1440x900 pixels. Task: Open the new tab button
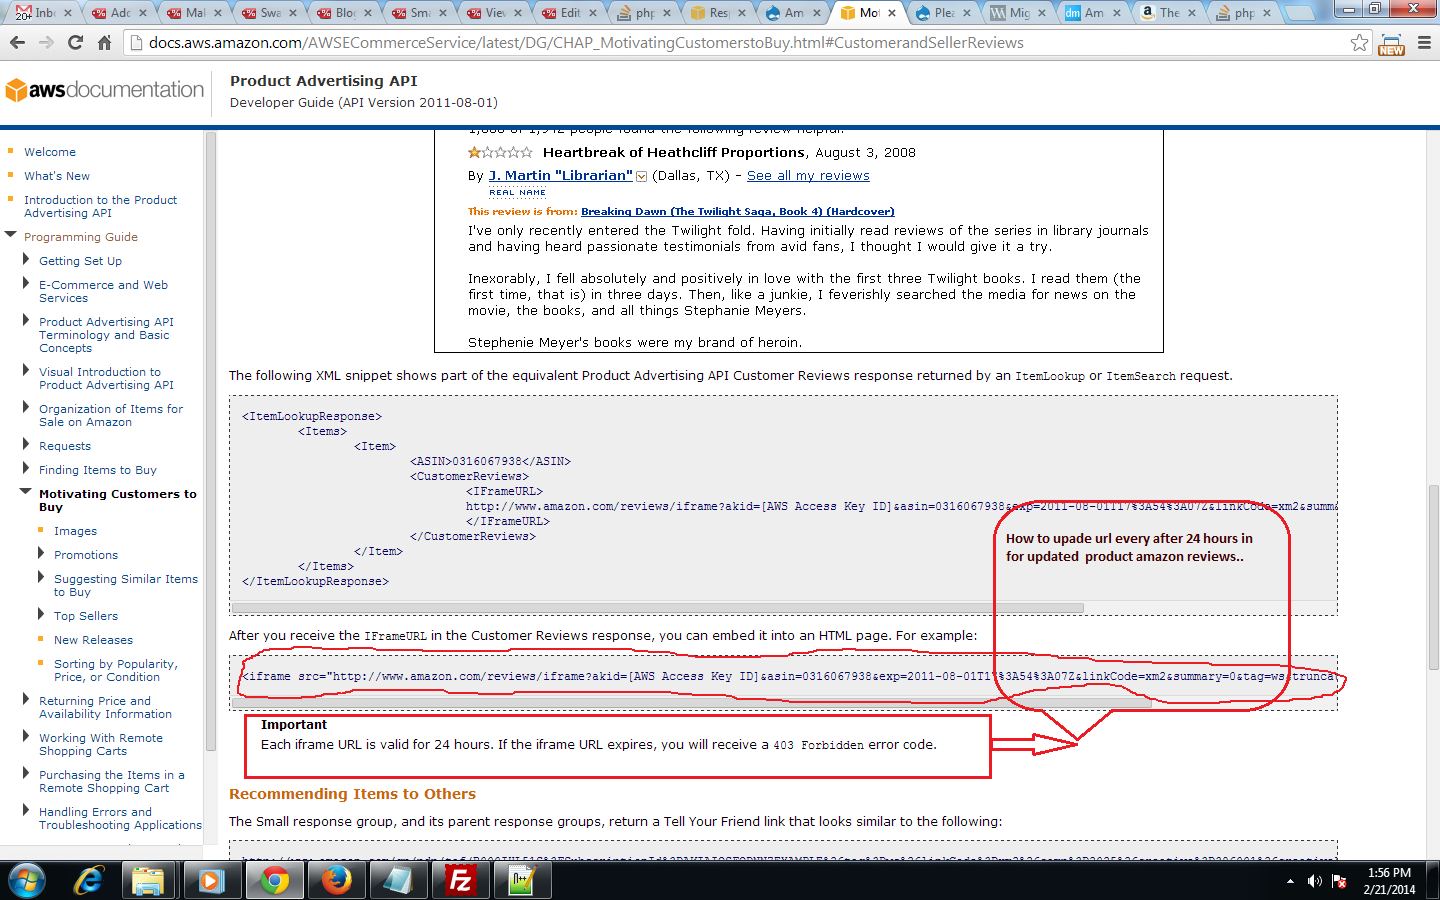tap(1298, 13)
